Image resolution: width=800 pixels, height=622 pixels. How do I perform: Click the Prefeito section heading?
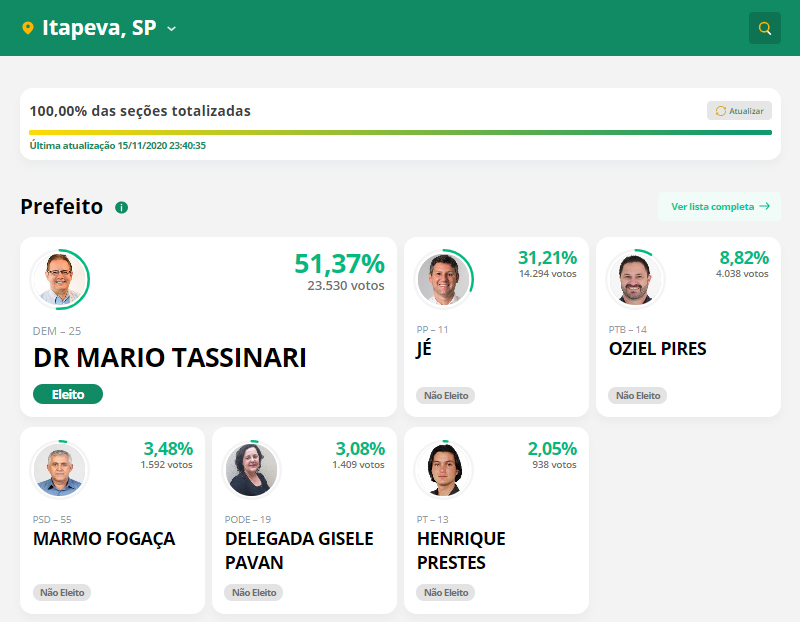tap(62, 207)
